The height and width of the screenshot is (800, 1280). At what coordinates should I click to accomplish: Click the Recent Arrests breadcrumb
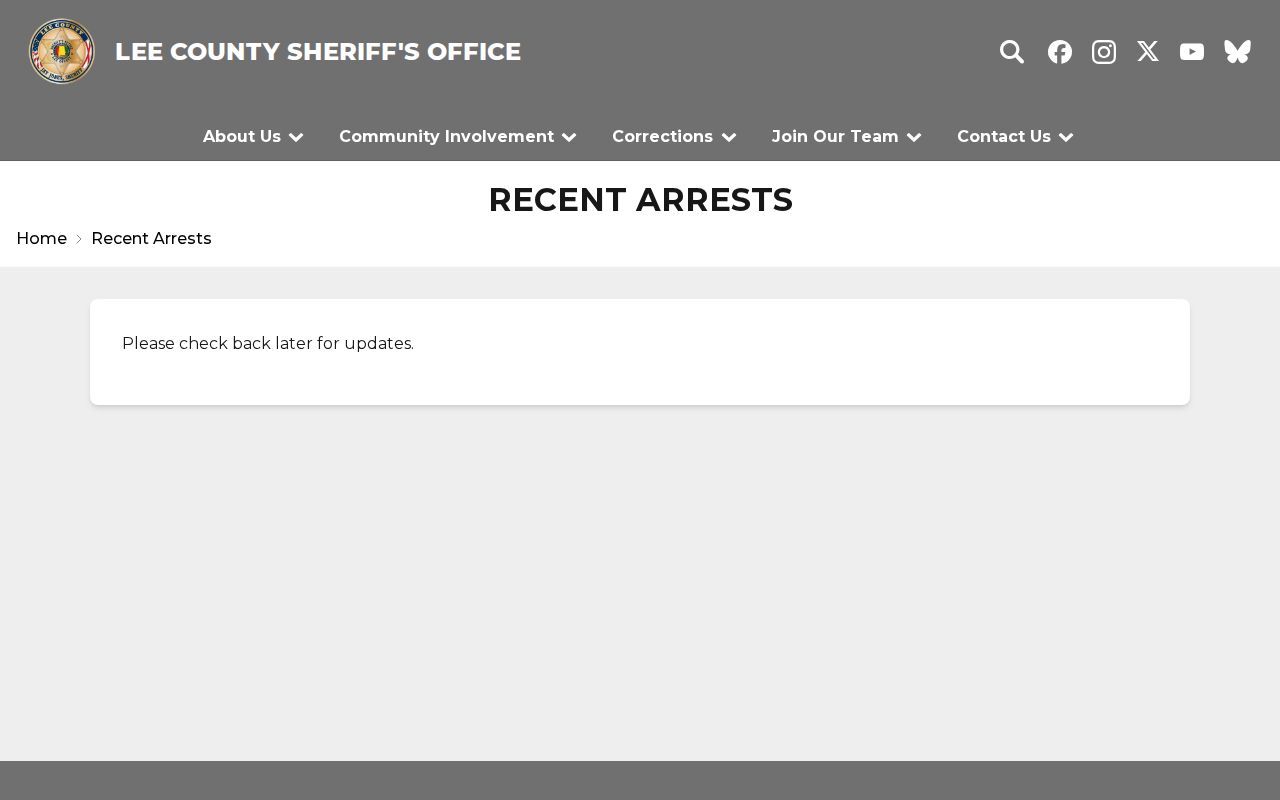pyautogui.click(x=151, y=238)
